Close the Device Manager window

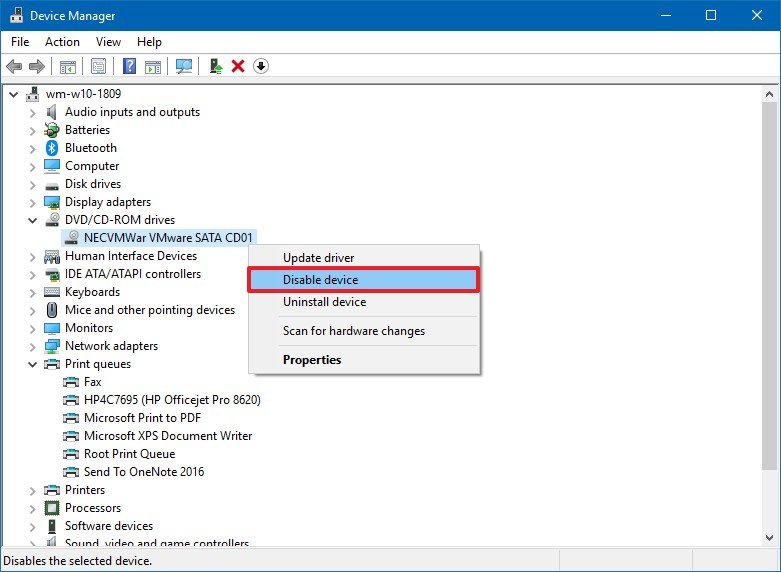click(757, 15)
